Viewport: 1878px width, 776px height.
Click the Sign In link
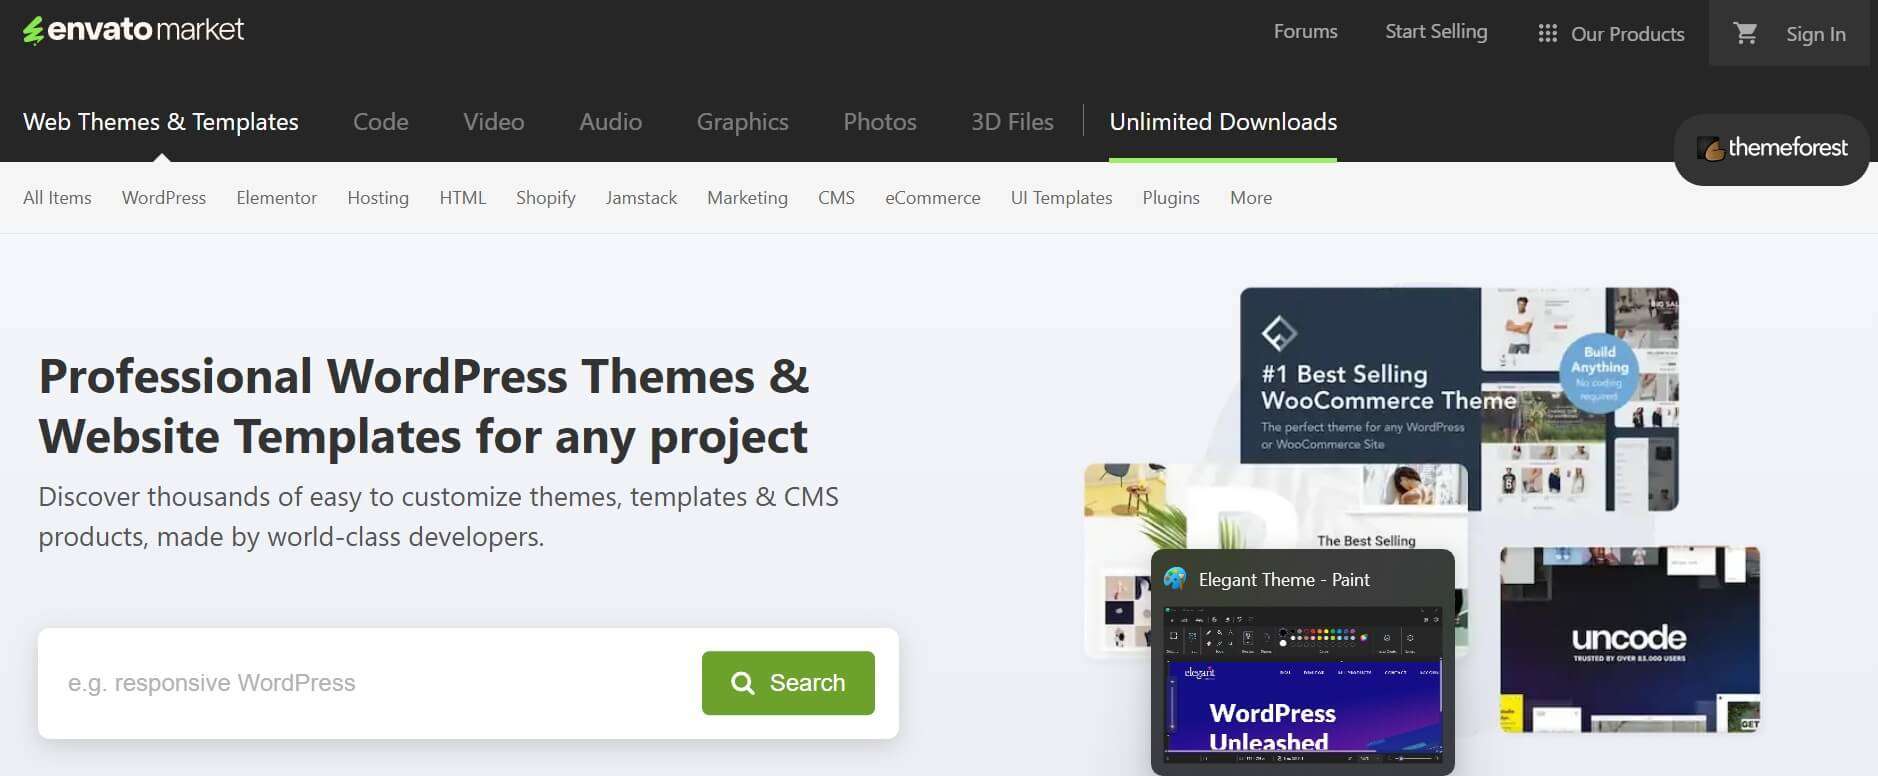(1816, 34)
